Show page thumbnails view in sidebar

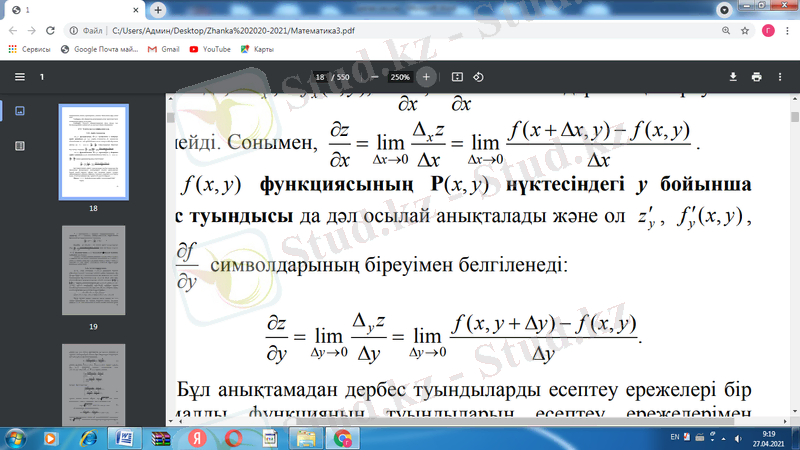(x=20, y=111)
